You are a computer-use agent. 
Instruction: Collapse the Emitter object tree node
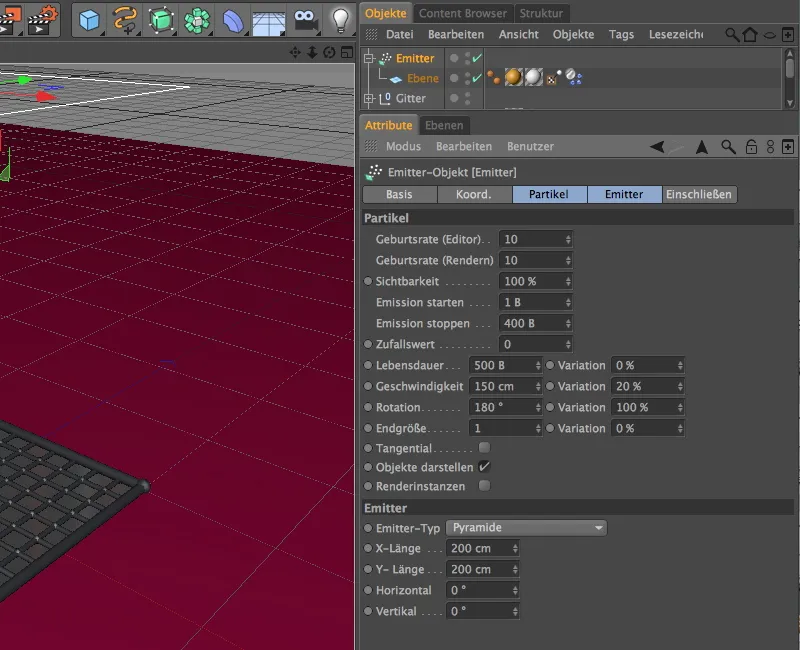pos(369,58)
